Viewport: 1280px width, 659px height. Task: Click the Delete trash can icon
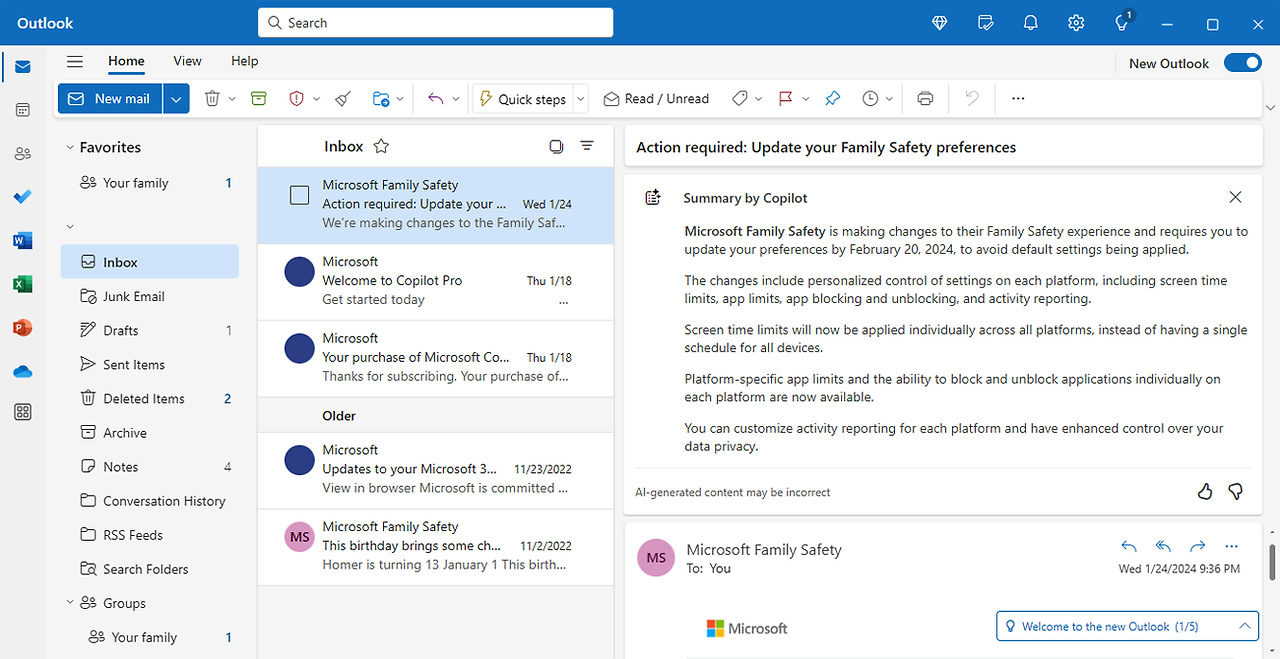pyautogui.click(x=212, y=98)
